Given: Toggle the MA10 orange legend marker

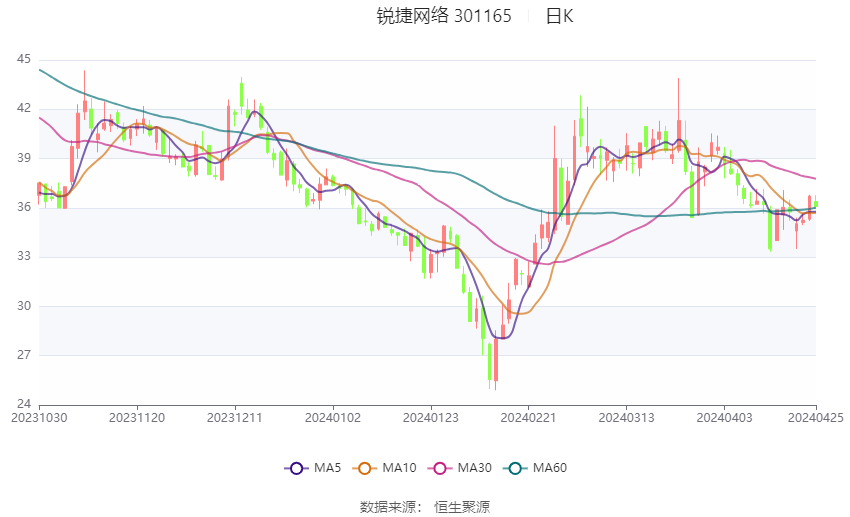Looking at the screenshot, I should click(x=366, y=468).
